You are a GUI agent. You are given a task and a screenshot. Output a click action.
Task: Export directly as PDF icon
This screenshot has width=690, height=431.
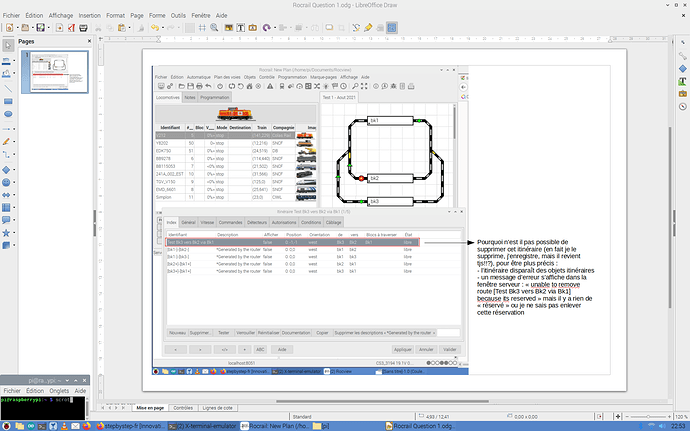tap(71, 28)
